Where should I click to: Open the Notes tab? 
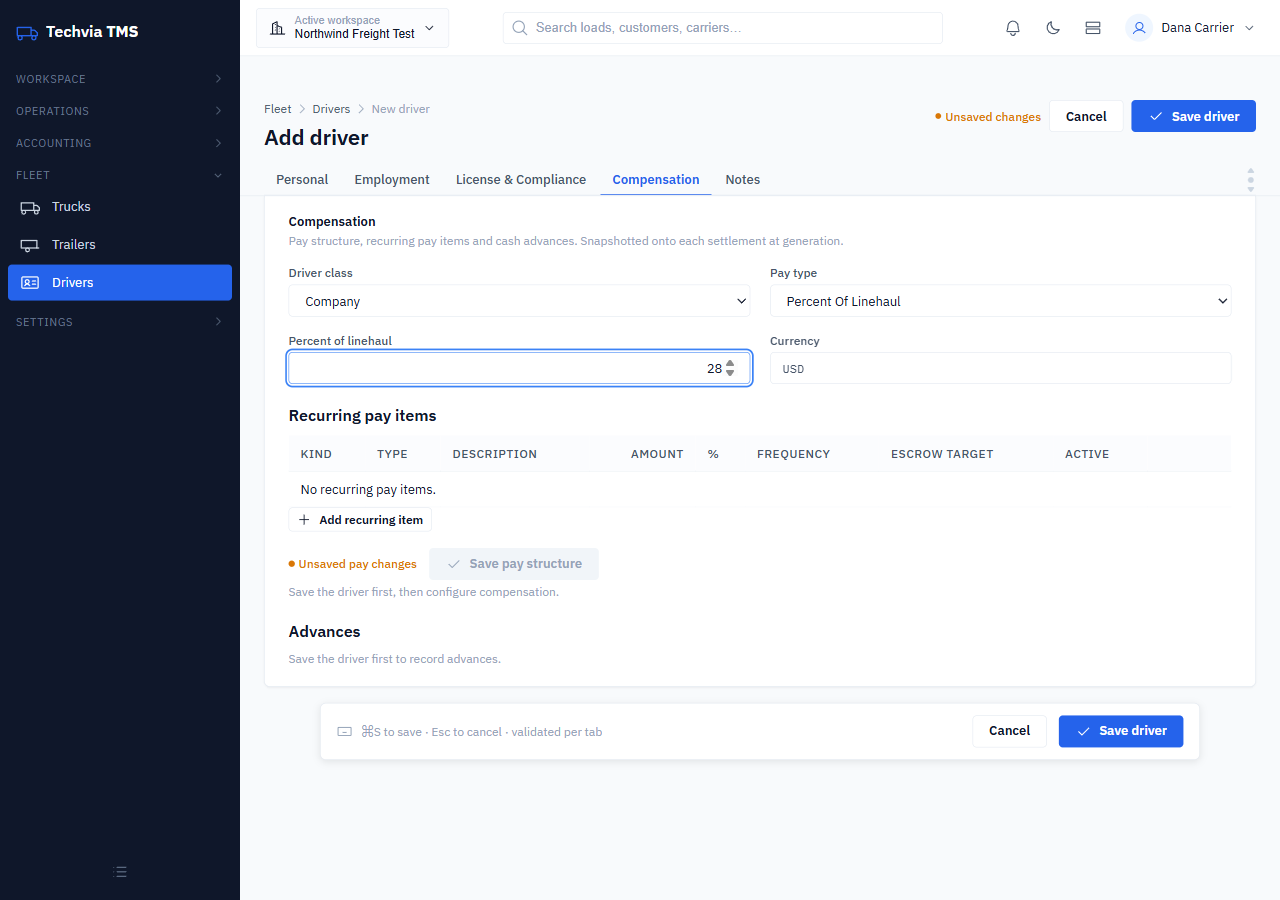pyautogui.click(x=743, y=180)
